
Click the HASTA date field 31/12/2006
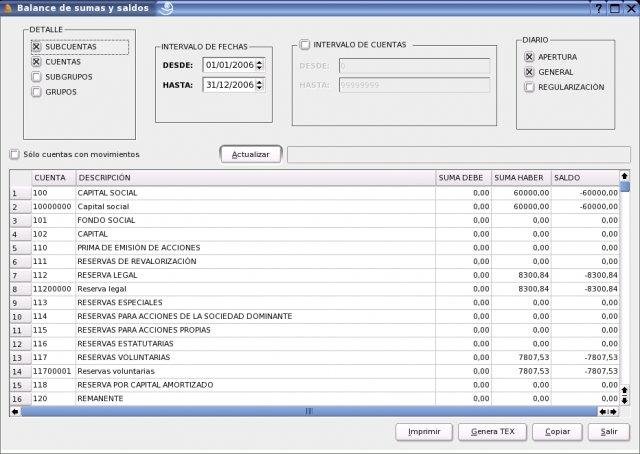229,85
